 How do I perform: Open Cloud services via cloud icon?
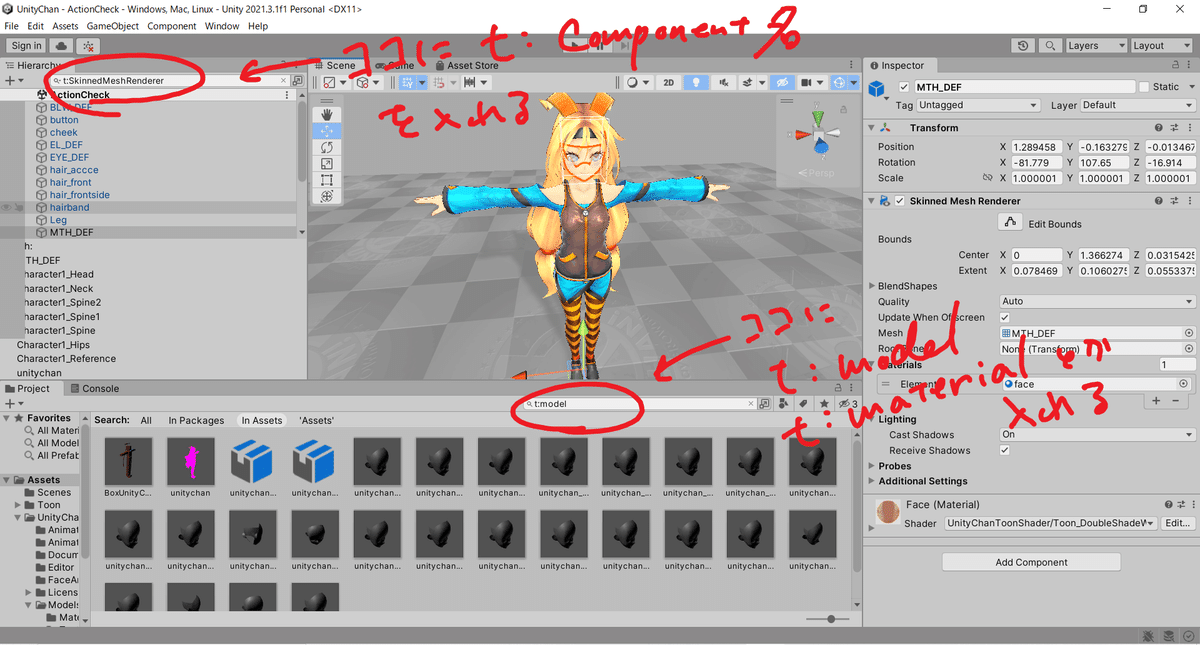pos(63,46)
